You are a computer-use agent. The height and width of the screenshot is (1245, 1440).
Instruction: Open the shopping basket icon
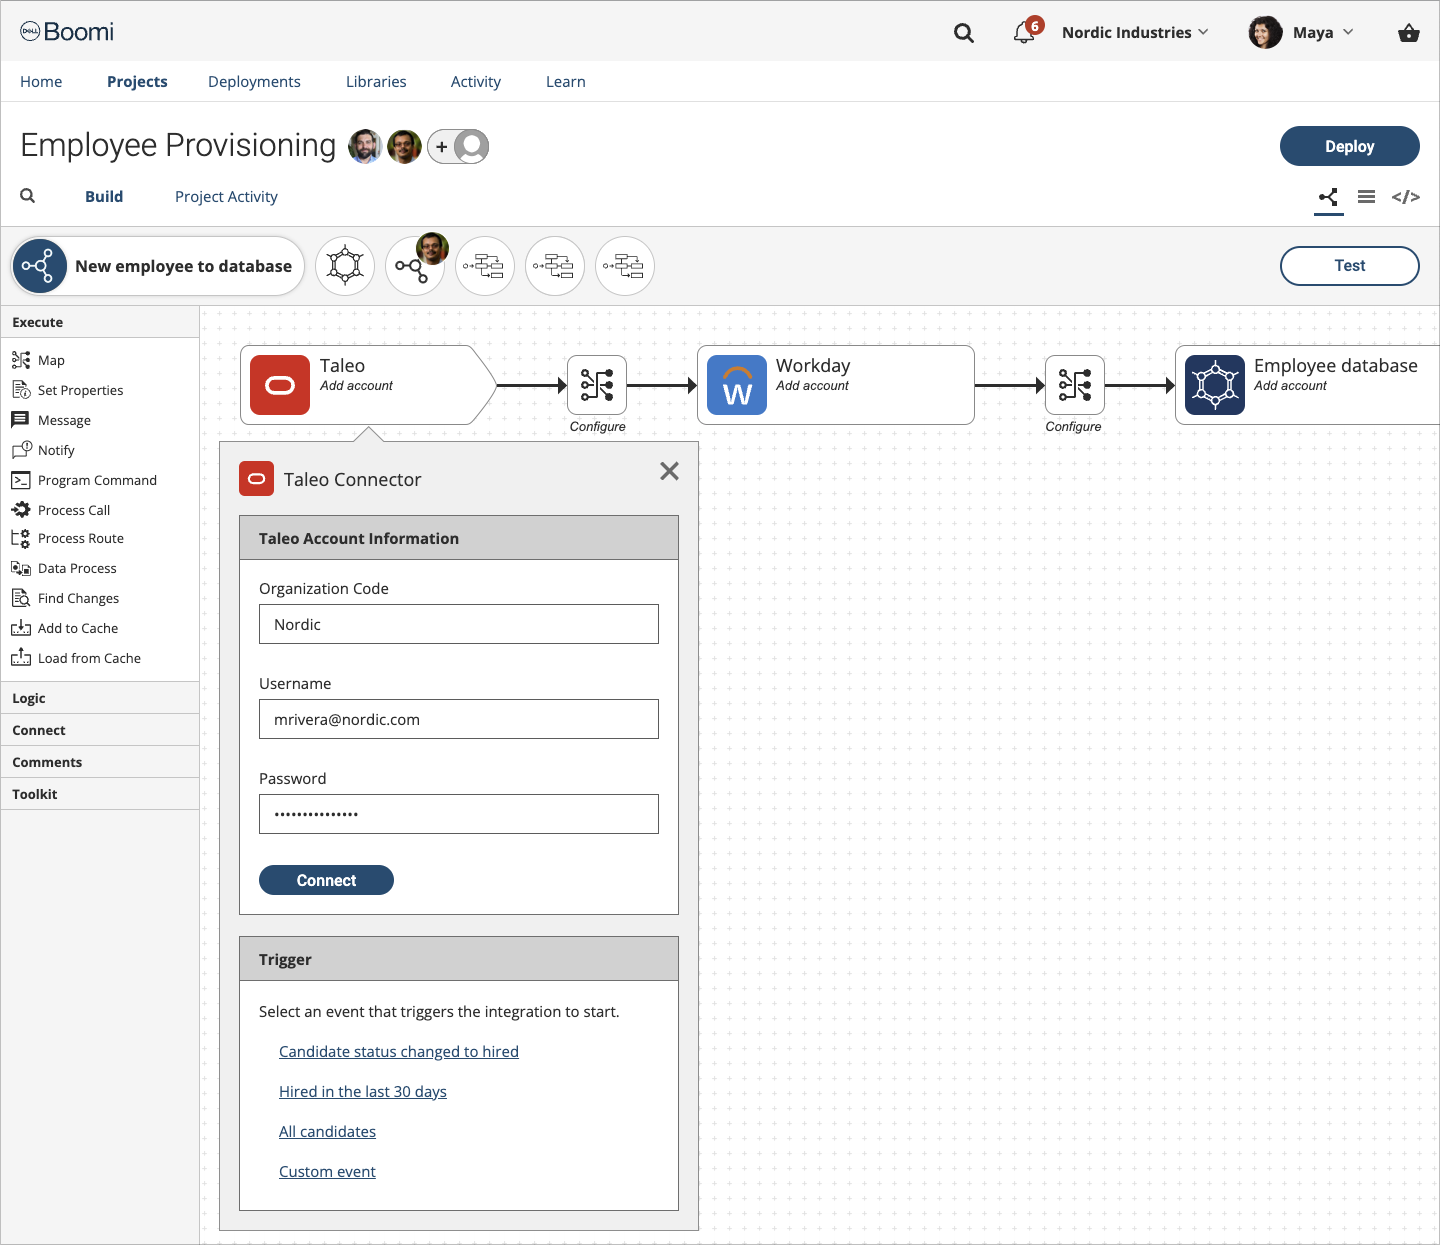coord(1409,33)
